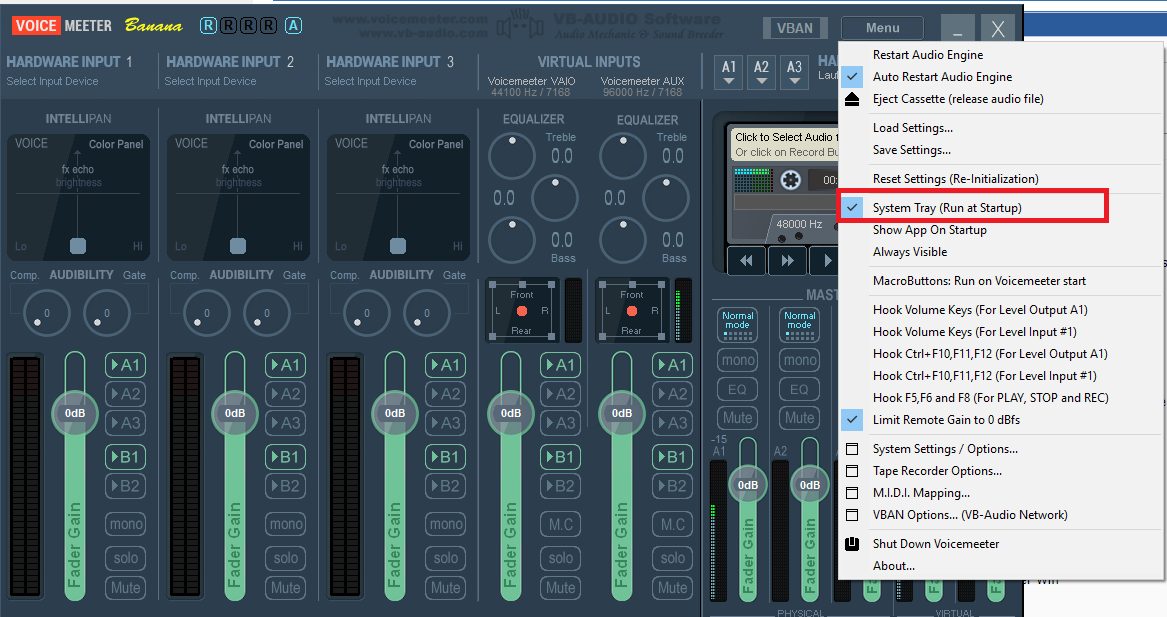Toggle mono on Hardware Input 3
Viewport: 1167px width, 617px height.
click(x=446, y=524)
